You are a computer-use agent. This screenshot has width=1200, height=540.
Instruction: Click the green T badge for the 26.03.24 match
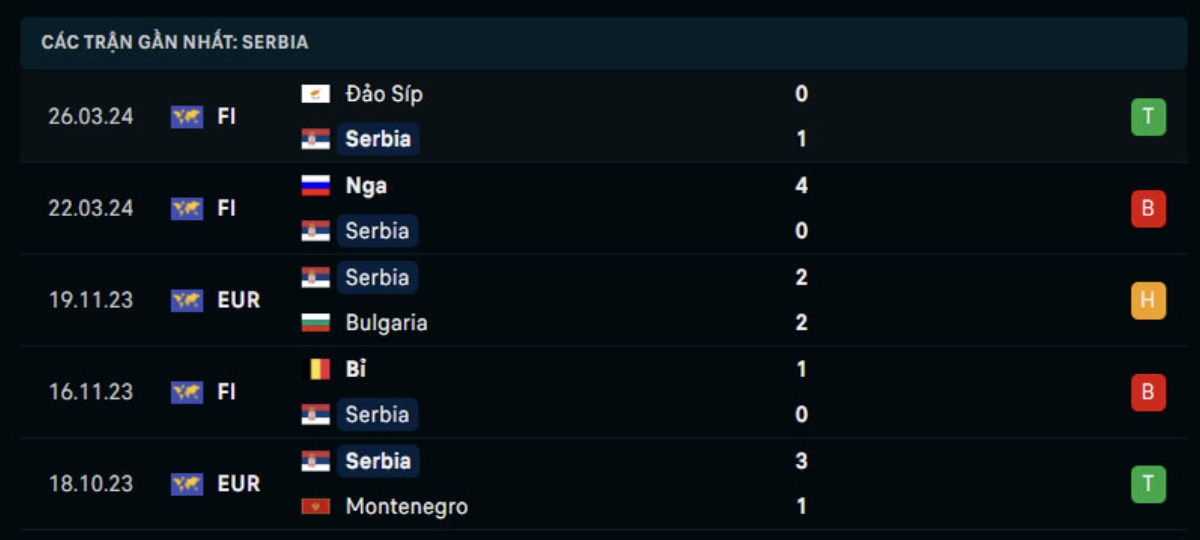[1148, 117]
